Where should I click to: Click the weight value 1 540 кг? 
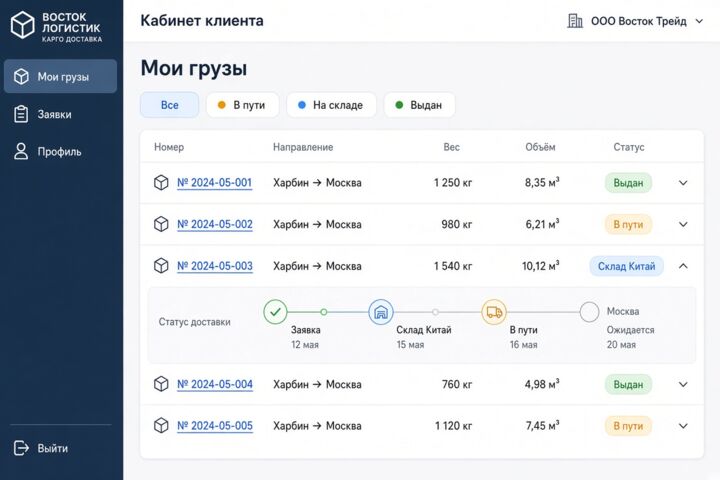[x=453, y=266]
